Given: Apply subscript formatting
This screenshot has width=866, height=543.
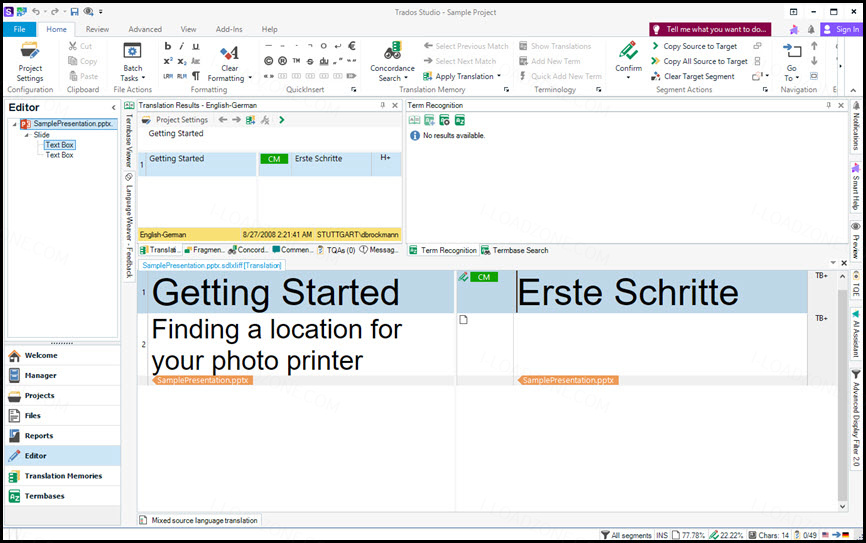Looking at the screenshot, I should pyautogui.click(x=182, y=61).
